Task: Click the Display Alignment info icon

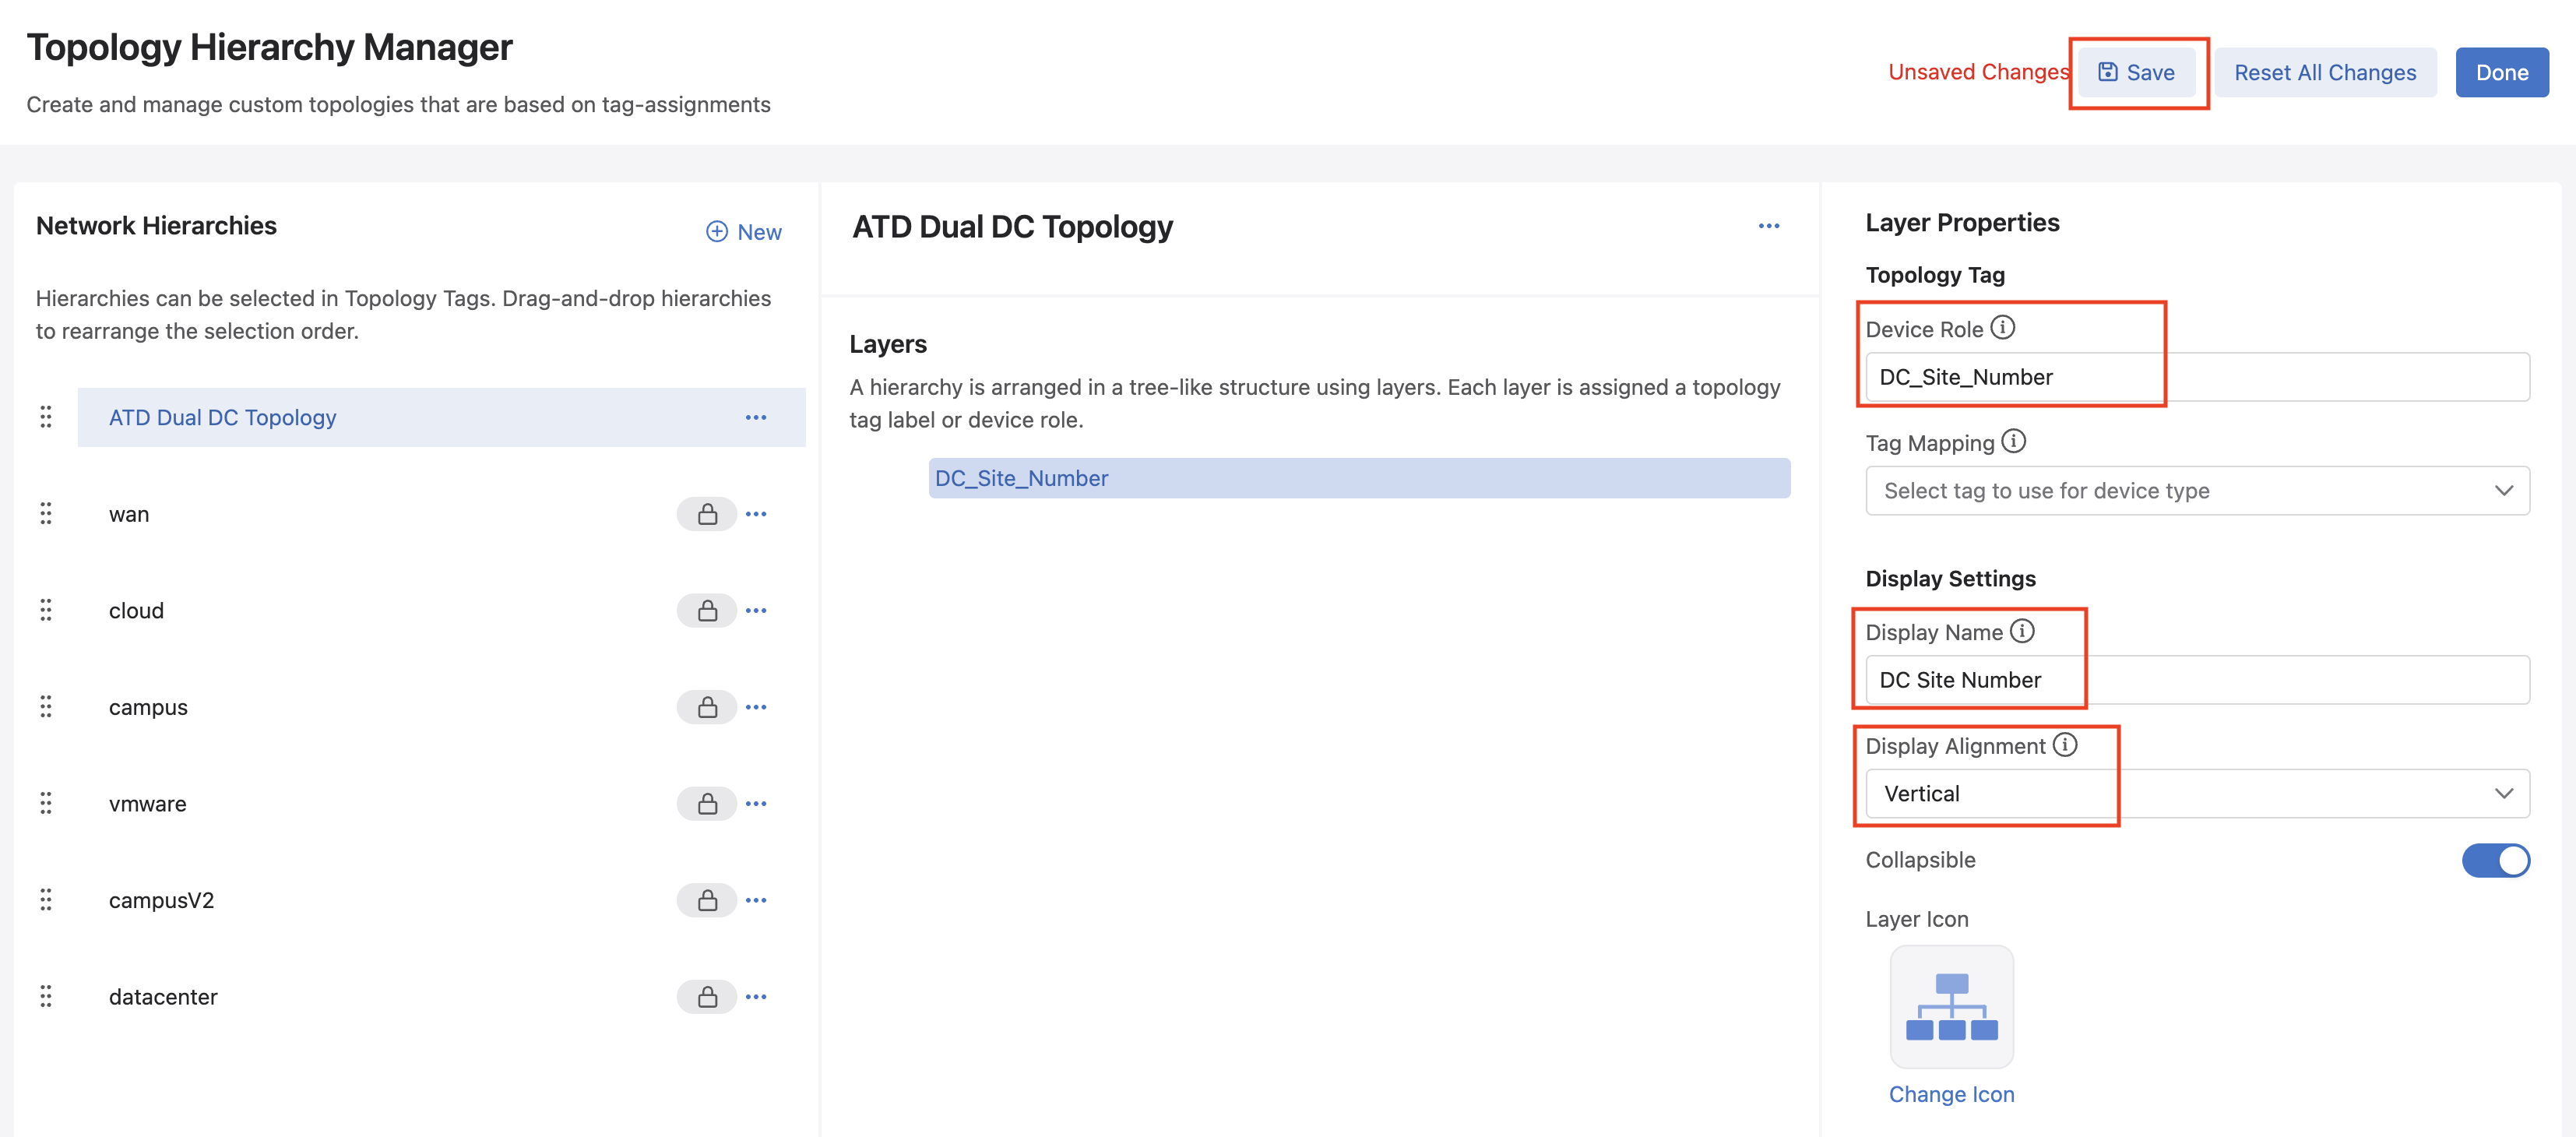Action: pyautogui.click(x=2064, y=745)
